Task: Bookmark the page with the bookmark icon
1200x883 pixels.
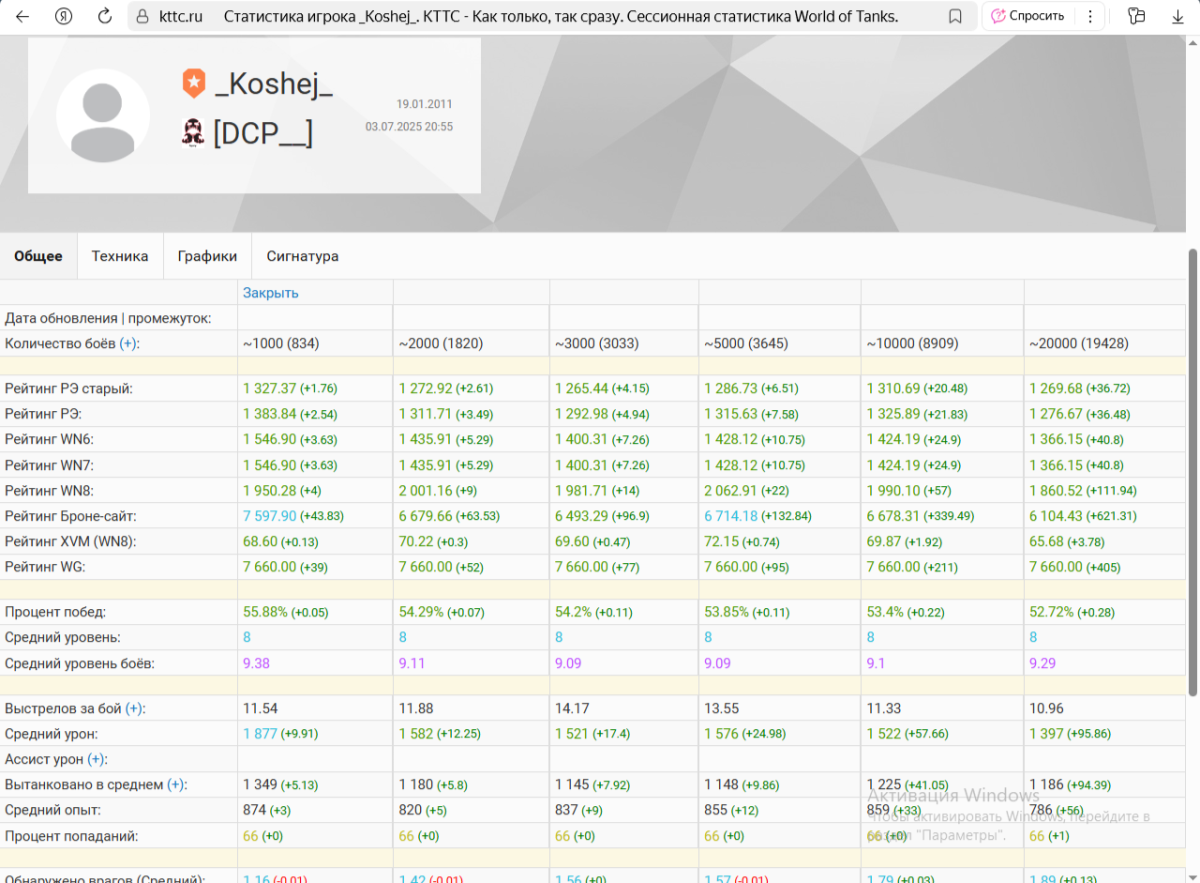Action: point(955,16)
